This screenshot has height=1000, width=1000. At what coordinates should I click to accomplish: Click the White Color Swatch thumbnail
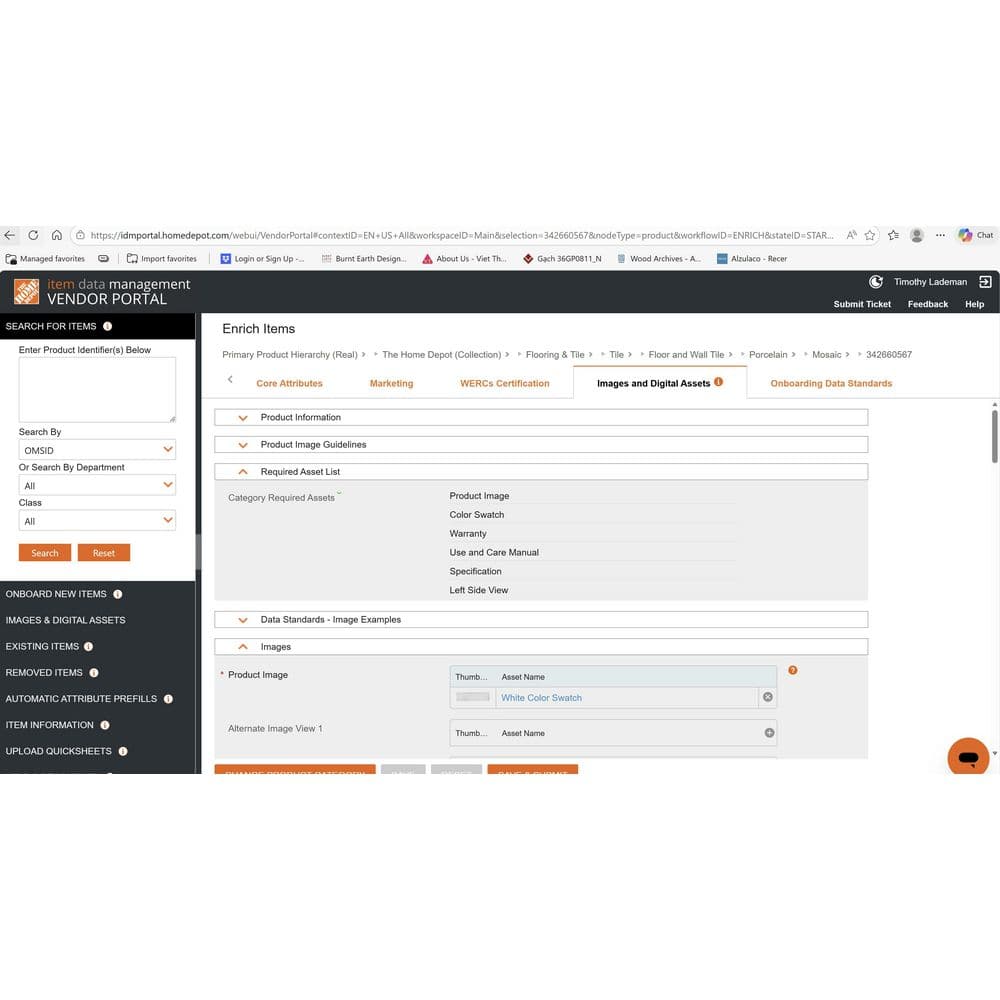(x=473, y=697)
